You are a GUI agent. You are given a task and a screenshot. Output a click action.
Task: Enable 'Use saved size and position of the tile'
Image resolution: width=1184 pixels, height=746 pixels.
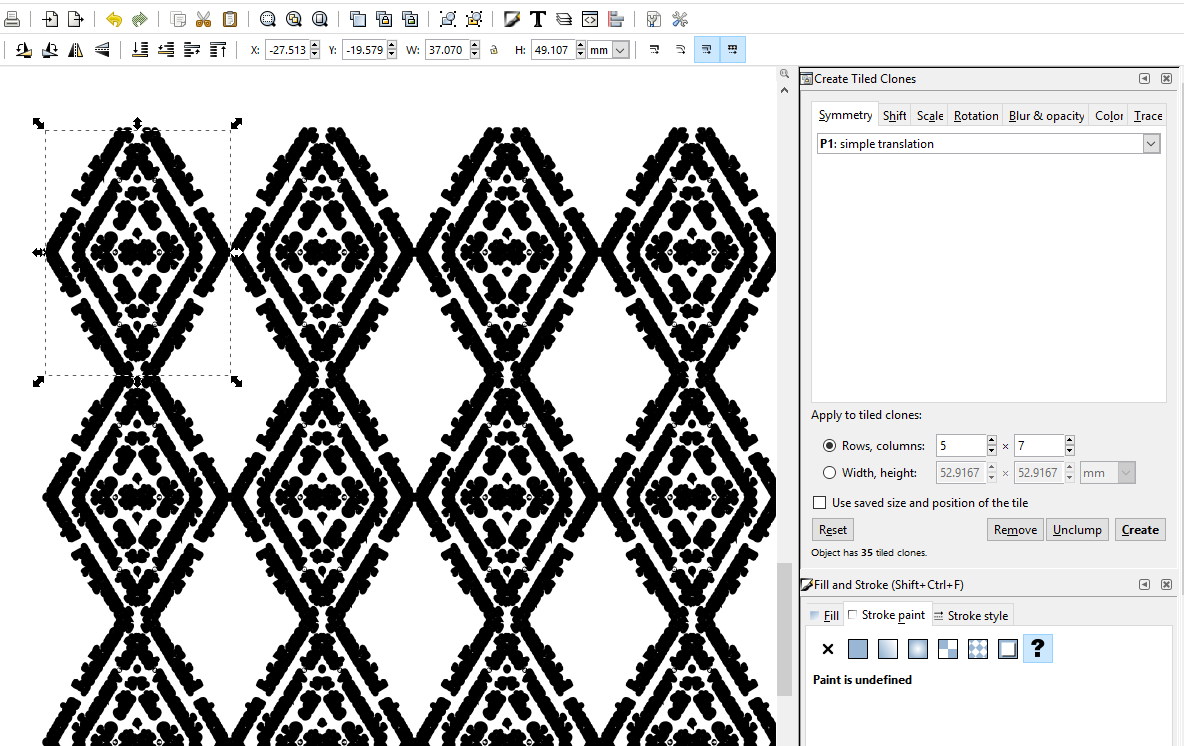[820, 502]
